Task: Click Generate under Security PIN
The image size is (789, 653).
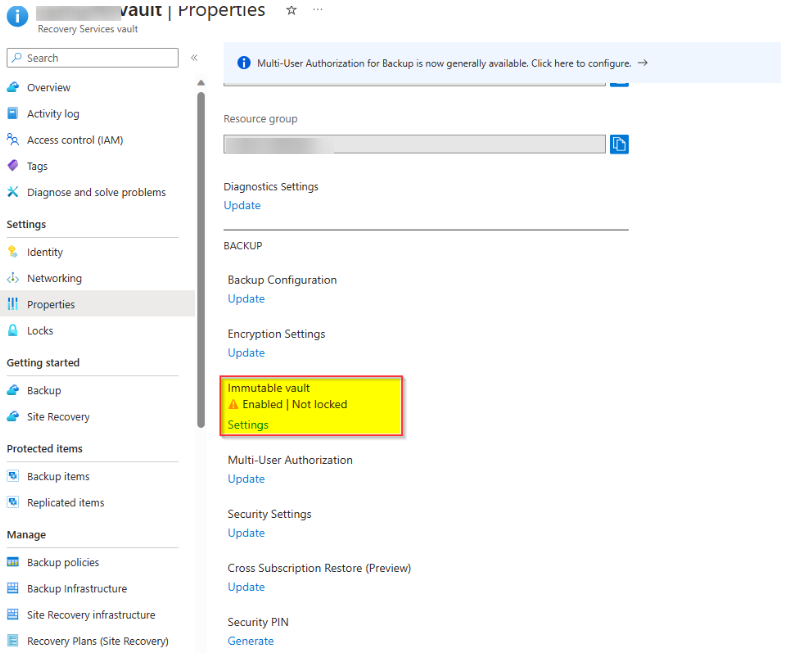Action: tap(251, 641)
